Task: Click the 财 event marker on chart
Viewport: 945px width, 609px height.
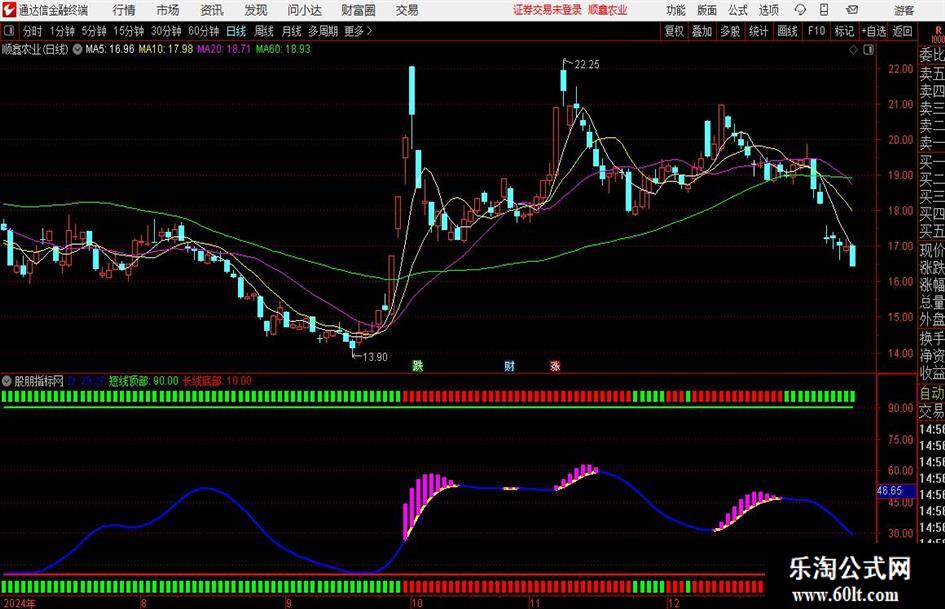Action: tap(509, 365)
